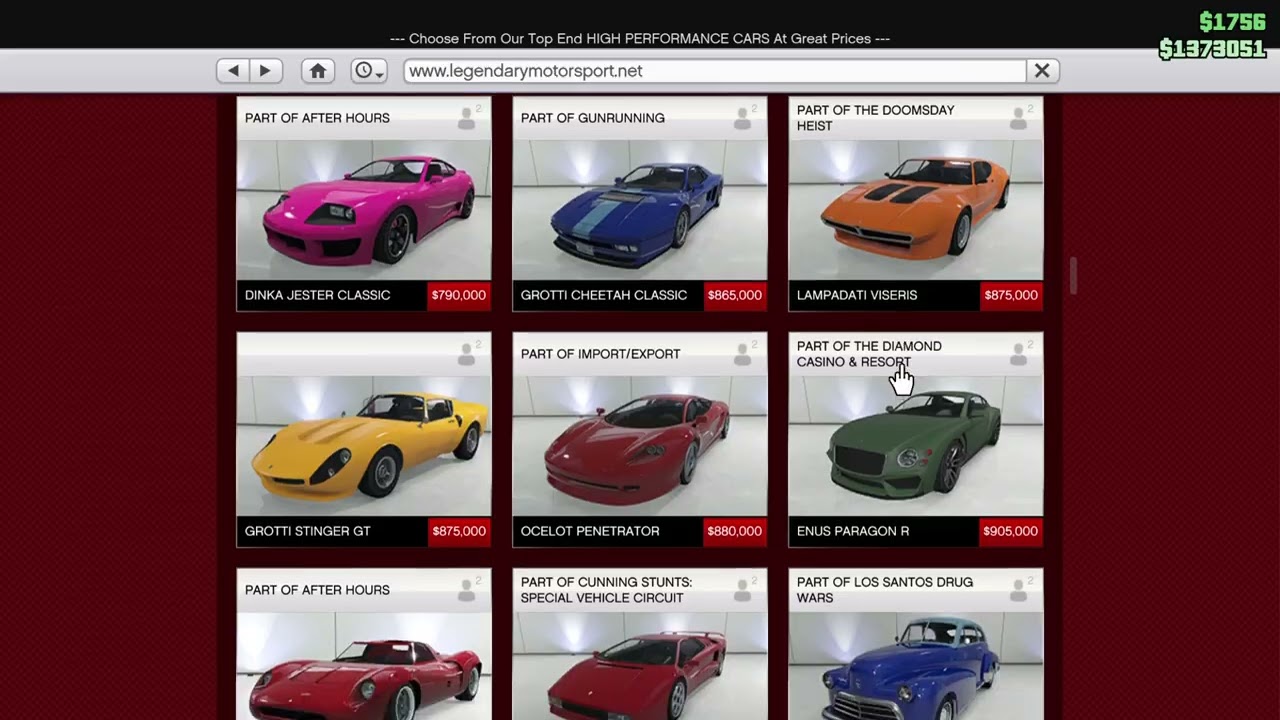Click the $905,000 price tag

point(1011,531)
